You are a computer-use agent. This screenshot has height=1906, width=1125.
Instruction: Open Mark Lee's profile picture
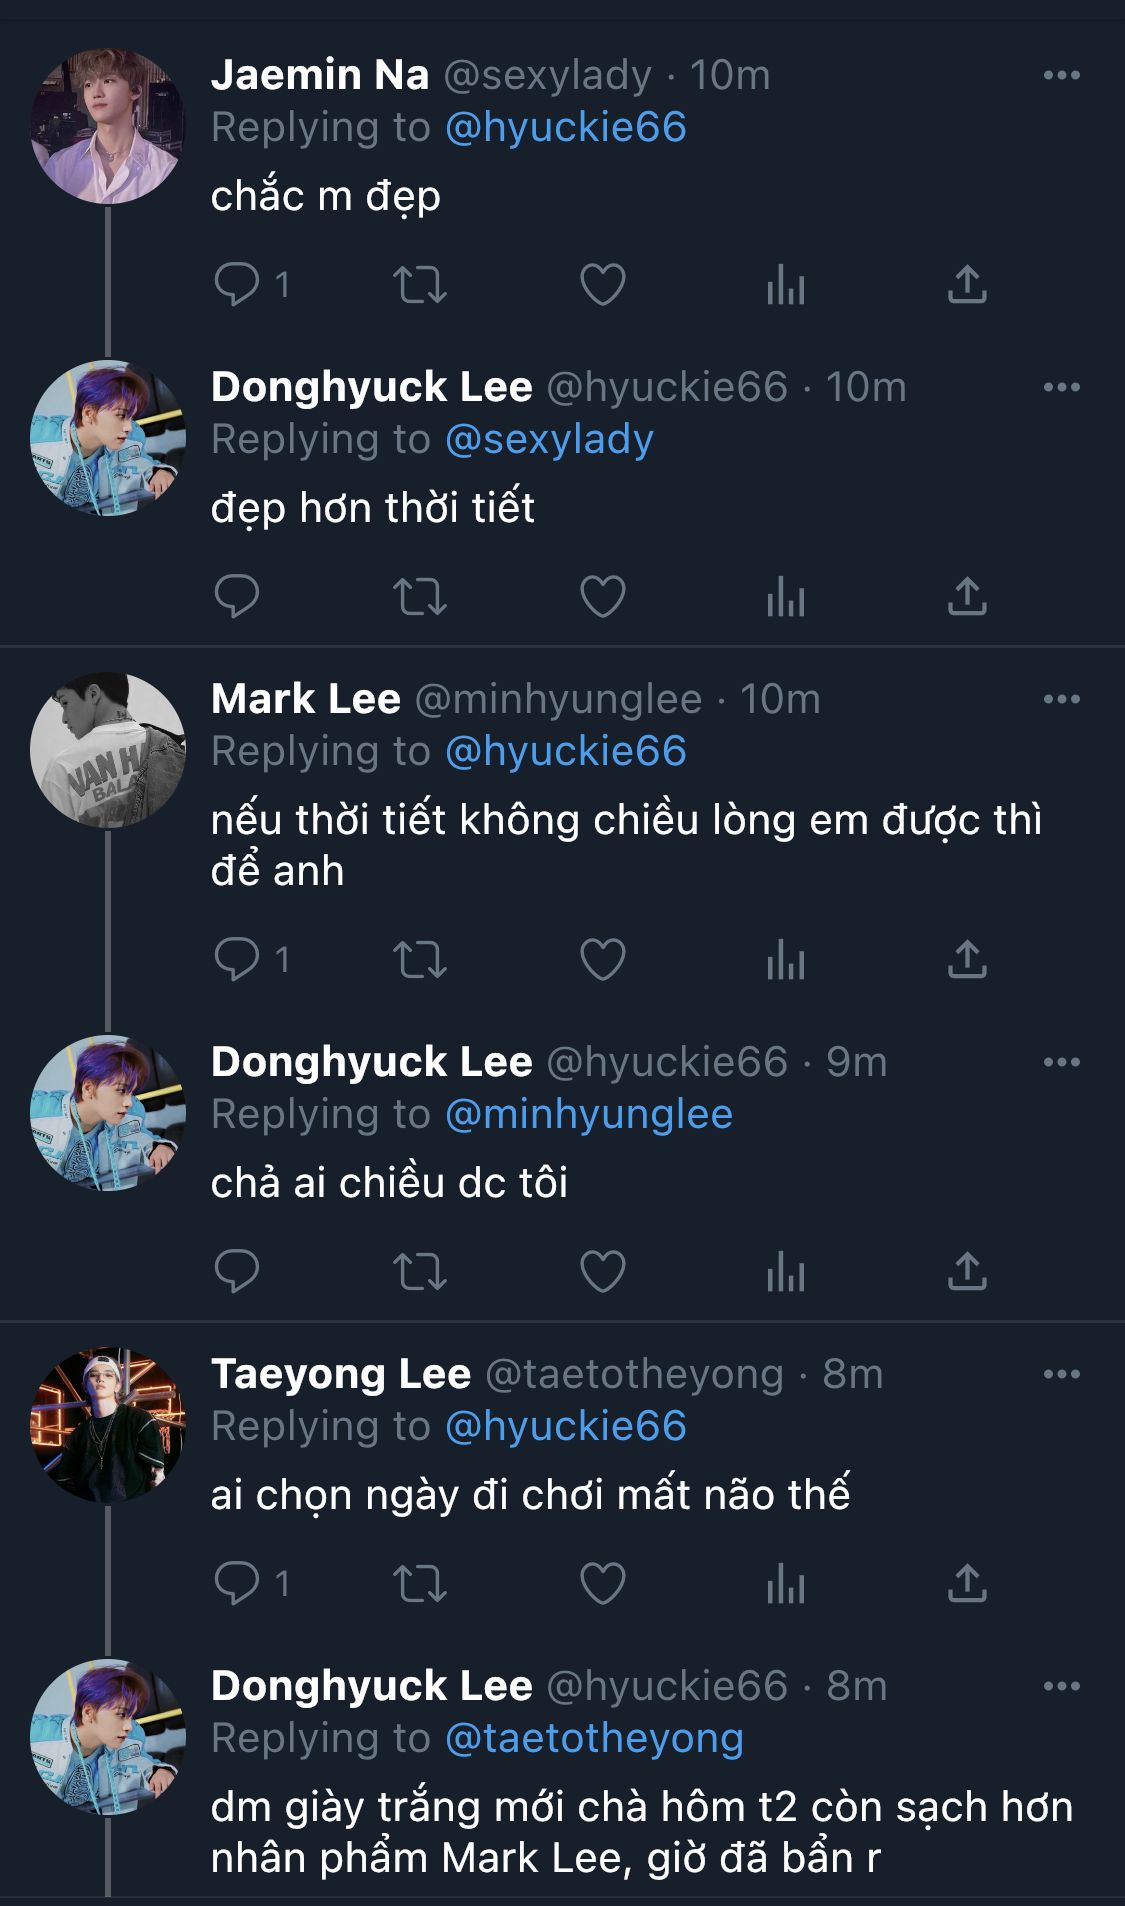(108, 750)
